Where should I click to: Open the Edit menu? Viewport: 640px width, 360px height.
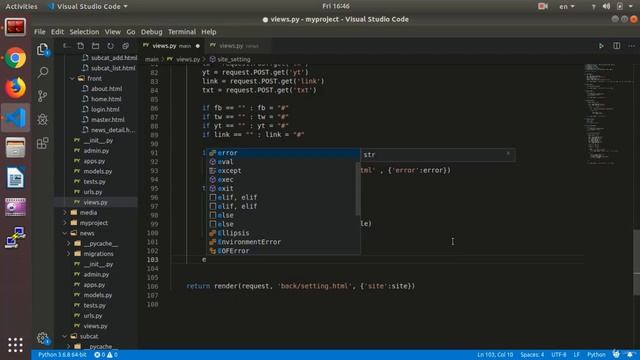[57, 32]
